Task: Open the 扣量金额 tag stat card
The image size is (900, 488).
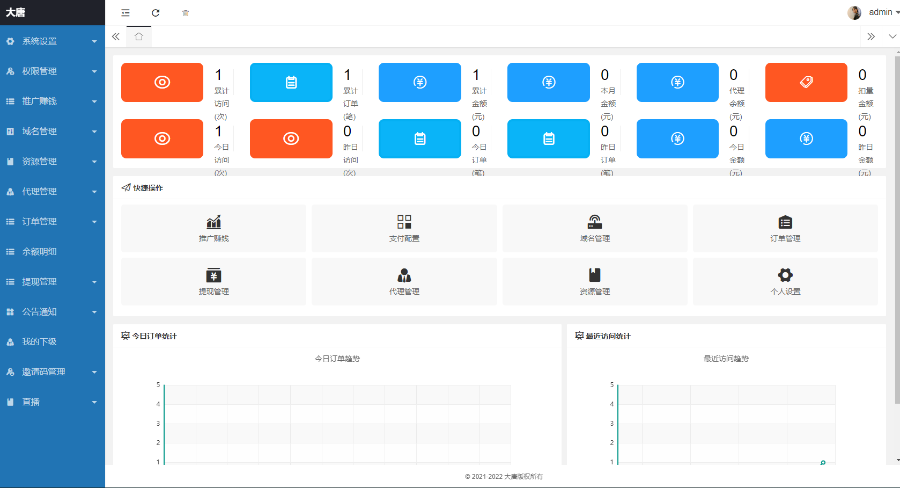Action: (x=806, y=82)
